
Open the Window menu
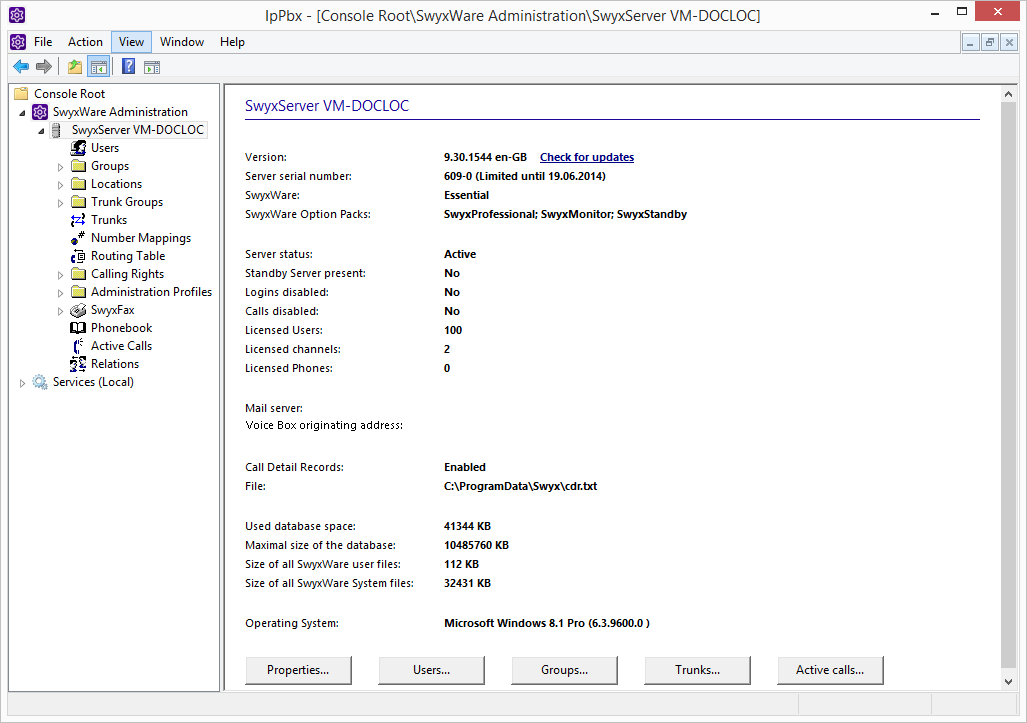tap(182, 42)
